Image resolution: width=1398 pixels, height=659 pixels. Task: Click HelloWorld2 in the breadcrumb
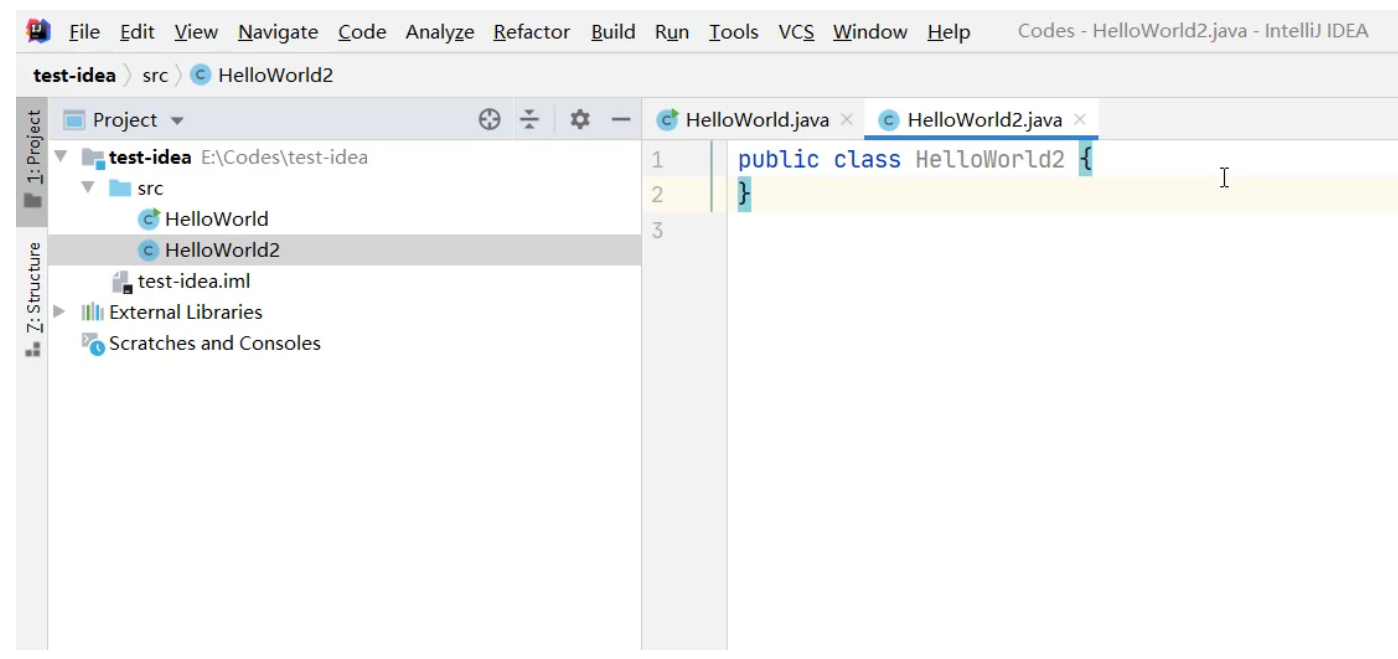click(x=275, y=75)
